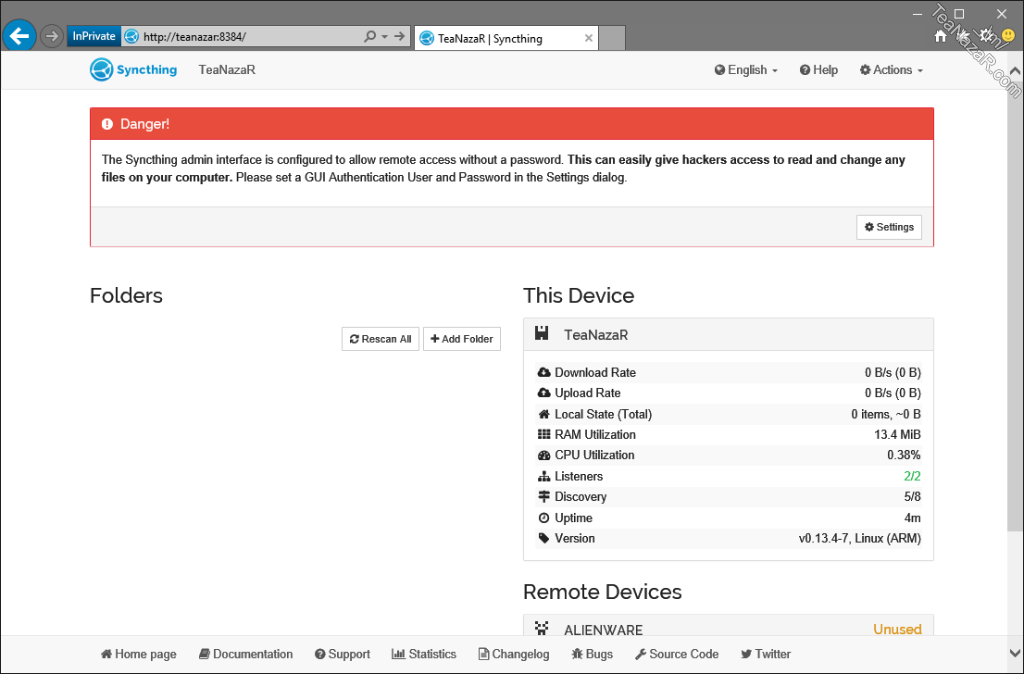Click the Add Folder button
The image size is (1024, 674).
coord(462,339)
